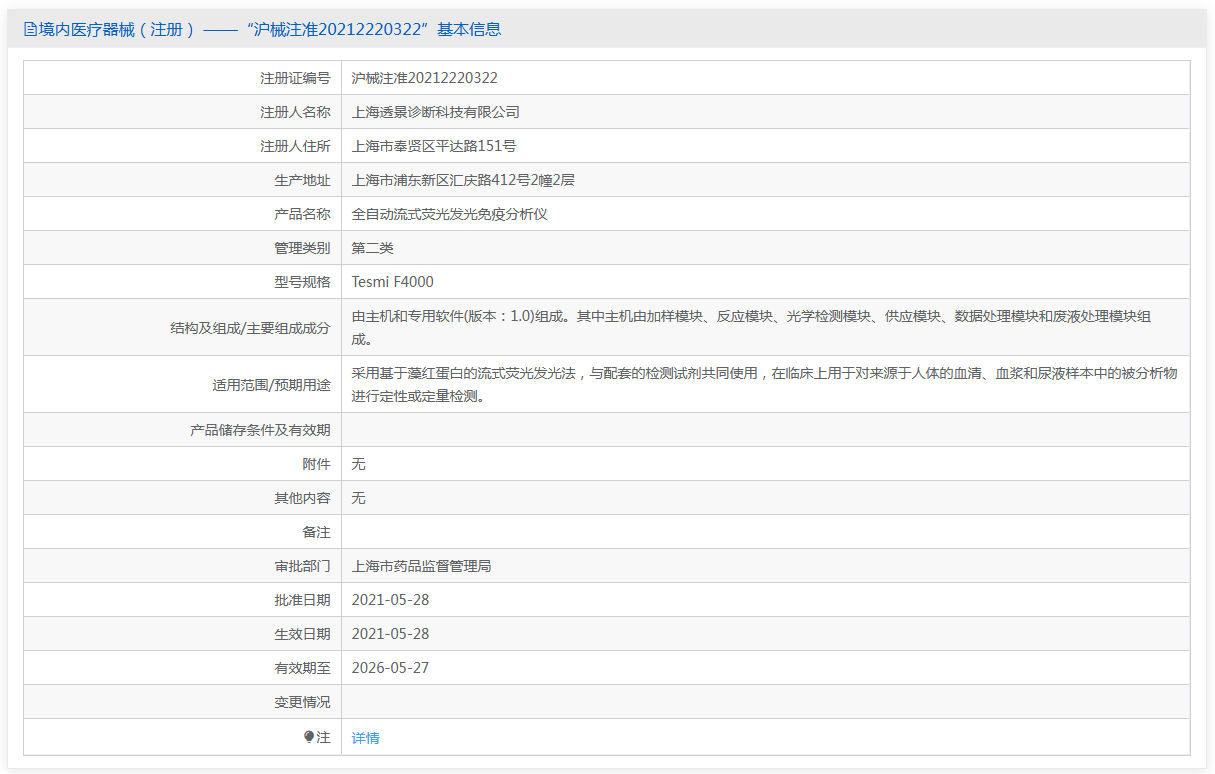This screenshot has width=1215, height=774.
Task: Select the 无 value in 其他内容 row
Action: point(359,498)
